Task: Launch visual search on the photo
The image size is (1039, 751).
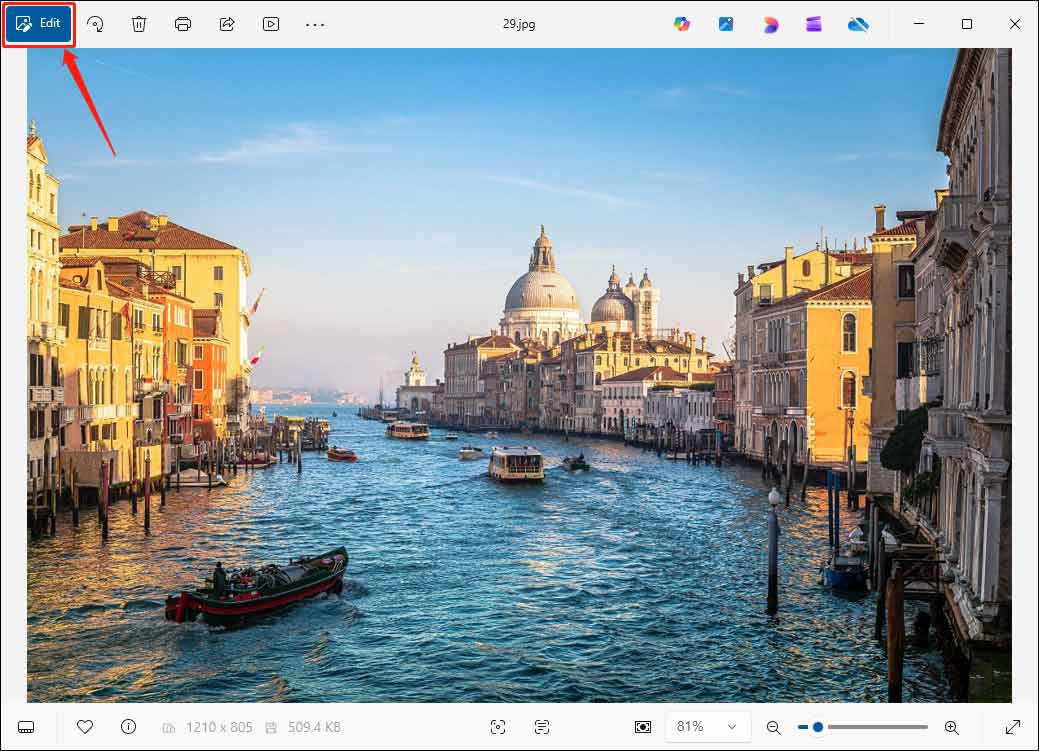Action: (x=498, y=727)
